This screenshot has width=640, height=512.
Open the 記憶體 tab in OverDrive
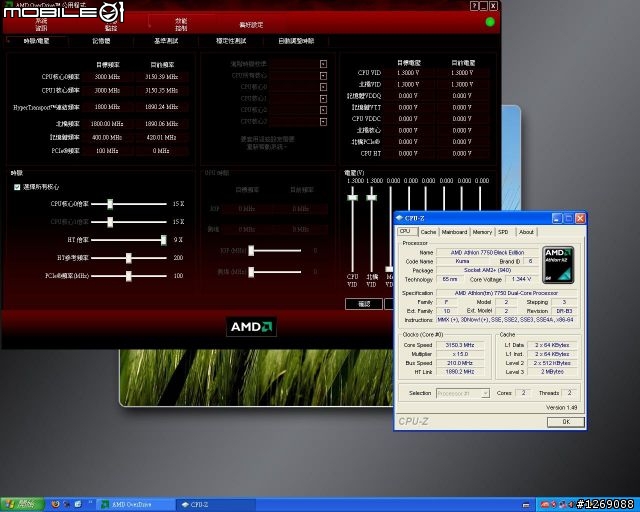[101, 41]
